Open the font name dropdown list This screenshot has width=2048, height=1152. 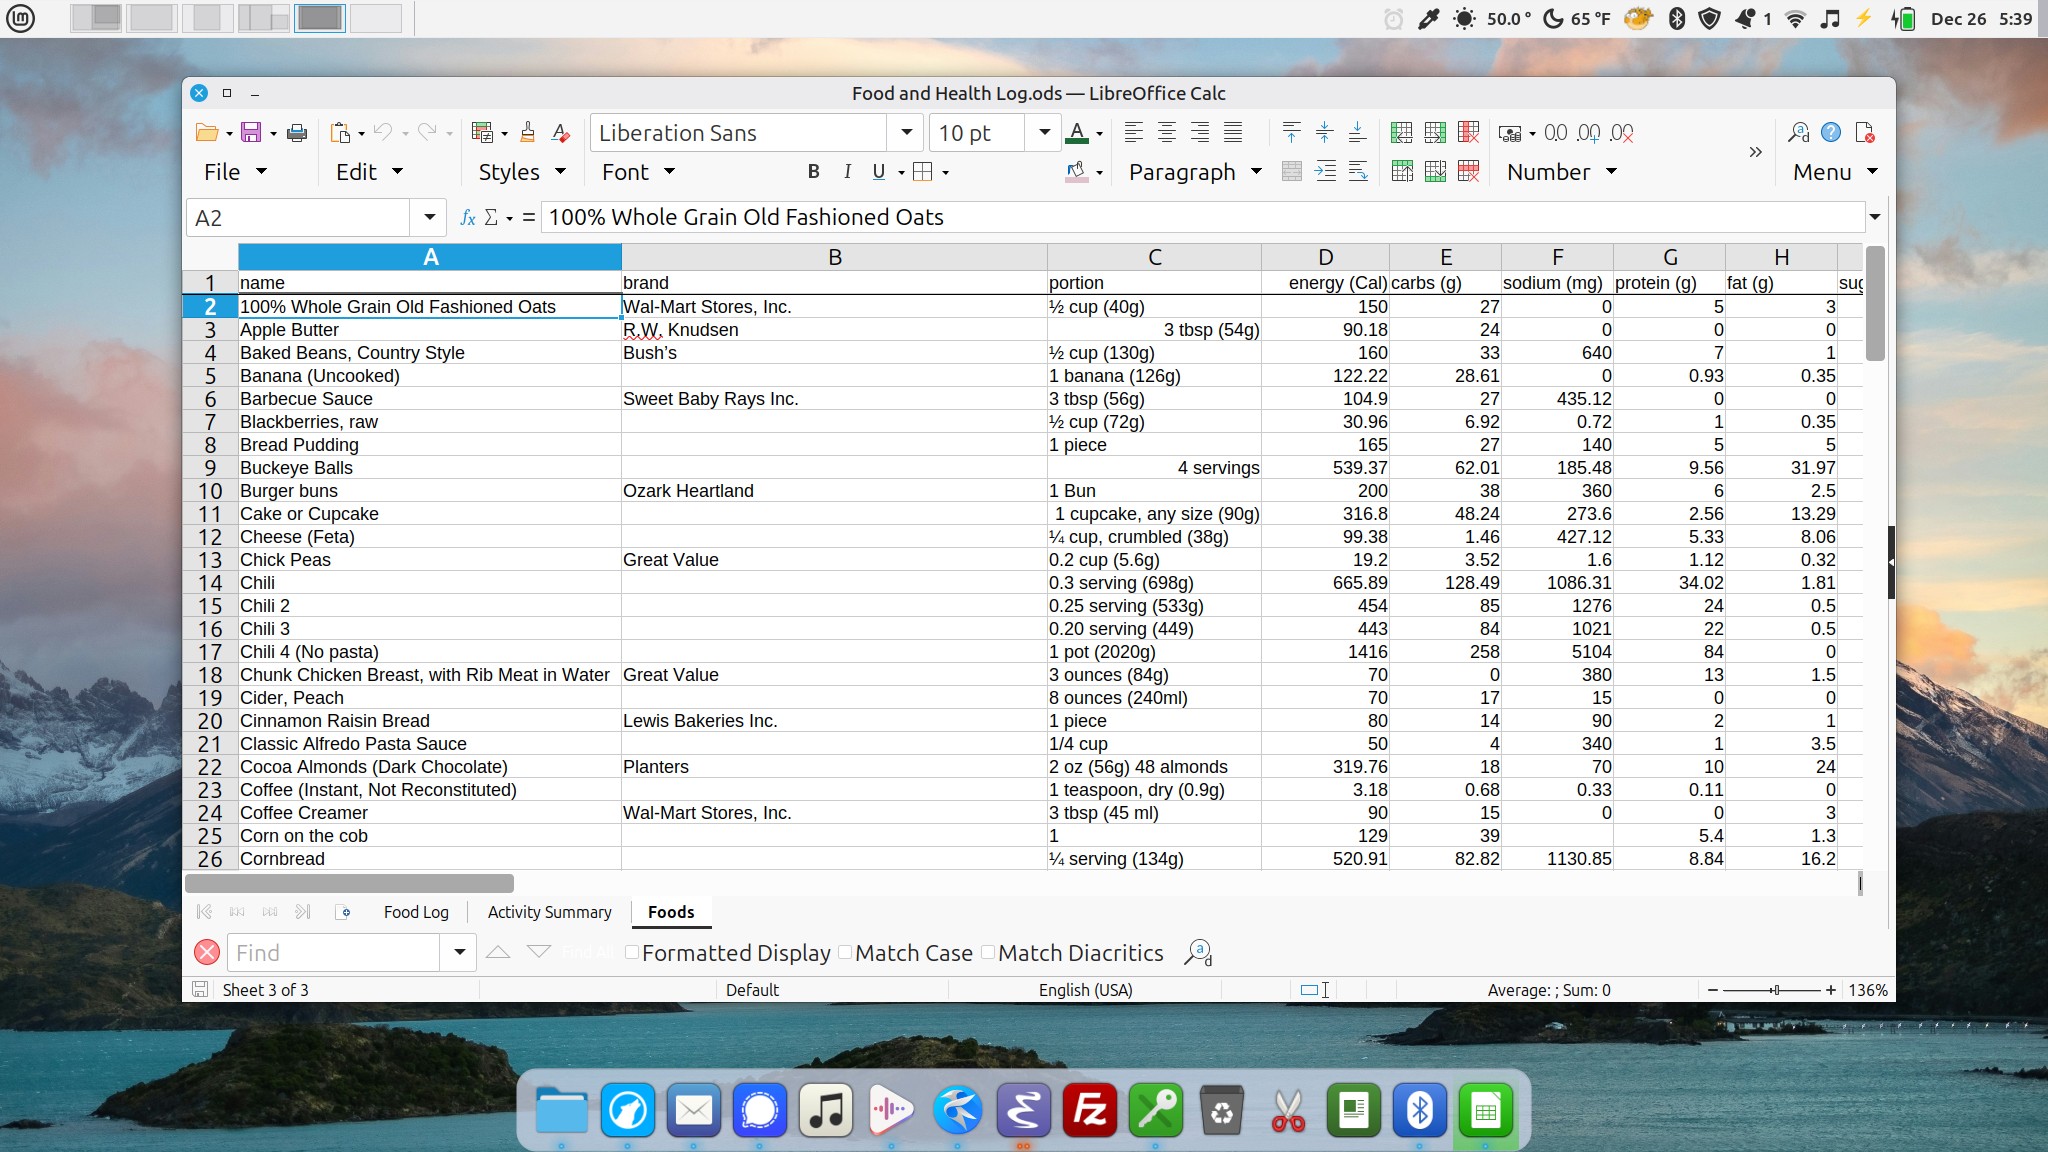[906, 133]
